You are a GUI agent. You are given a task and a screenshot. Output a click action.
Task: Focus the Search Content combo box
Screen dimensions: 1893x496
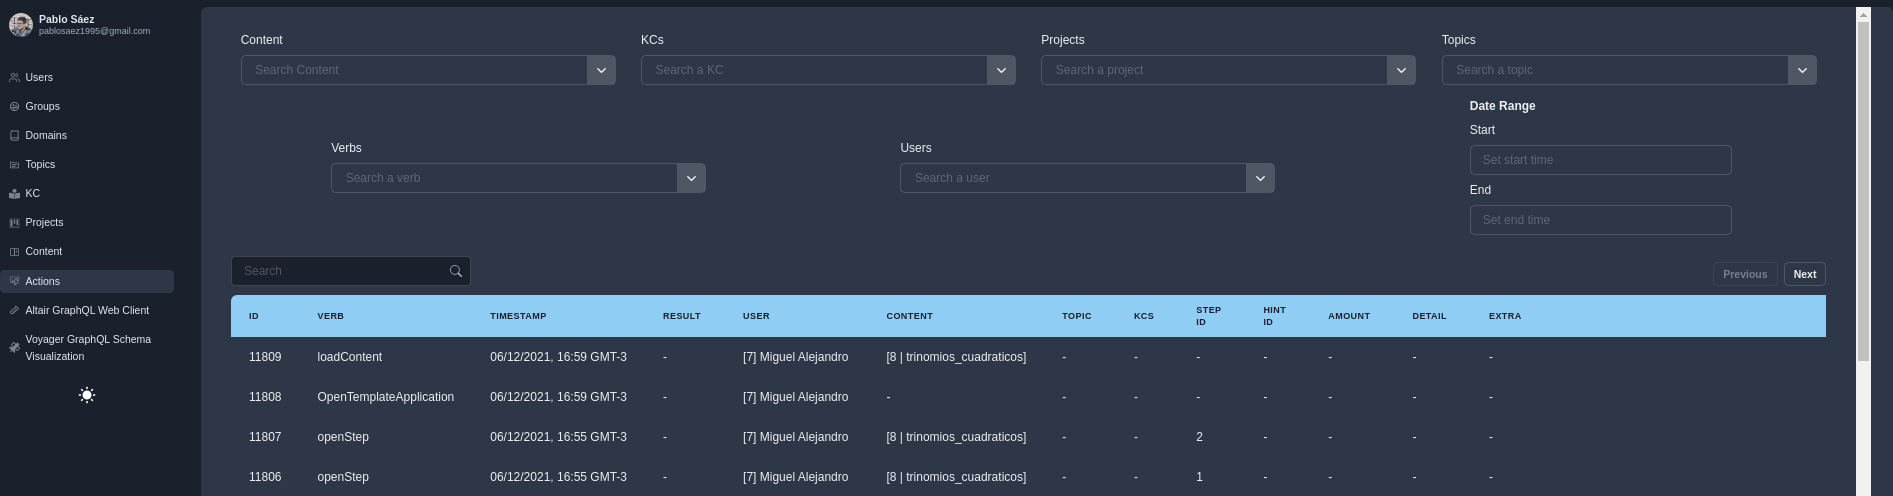click(414, 70)
